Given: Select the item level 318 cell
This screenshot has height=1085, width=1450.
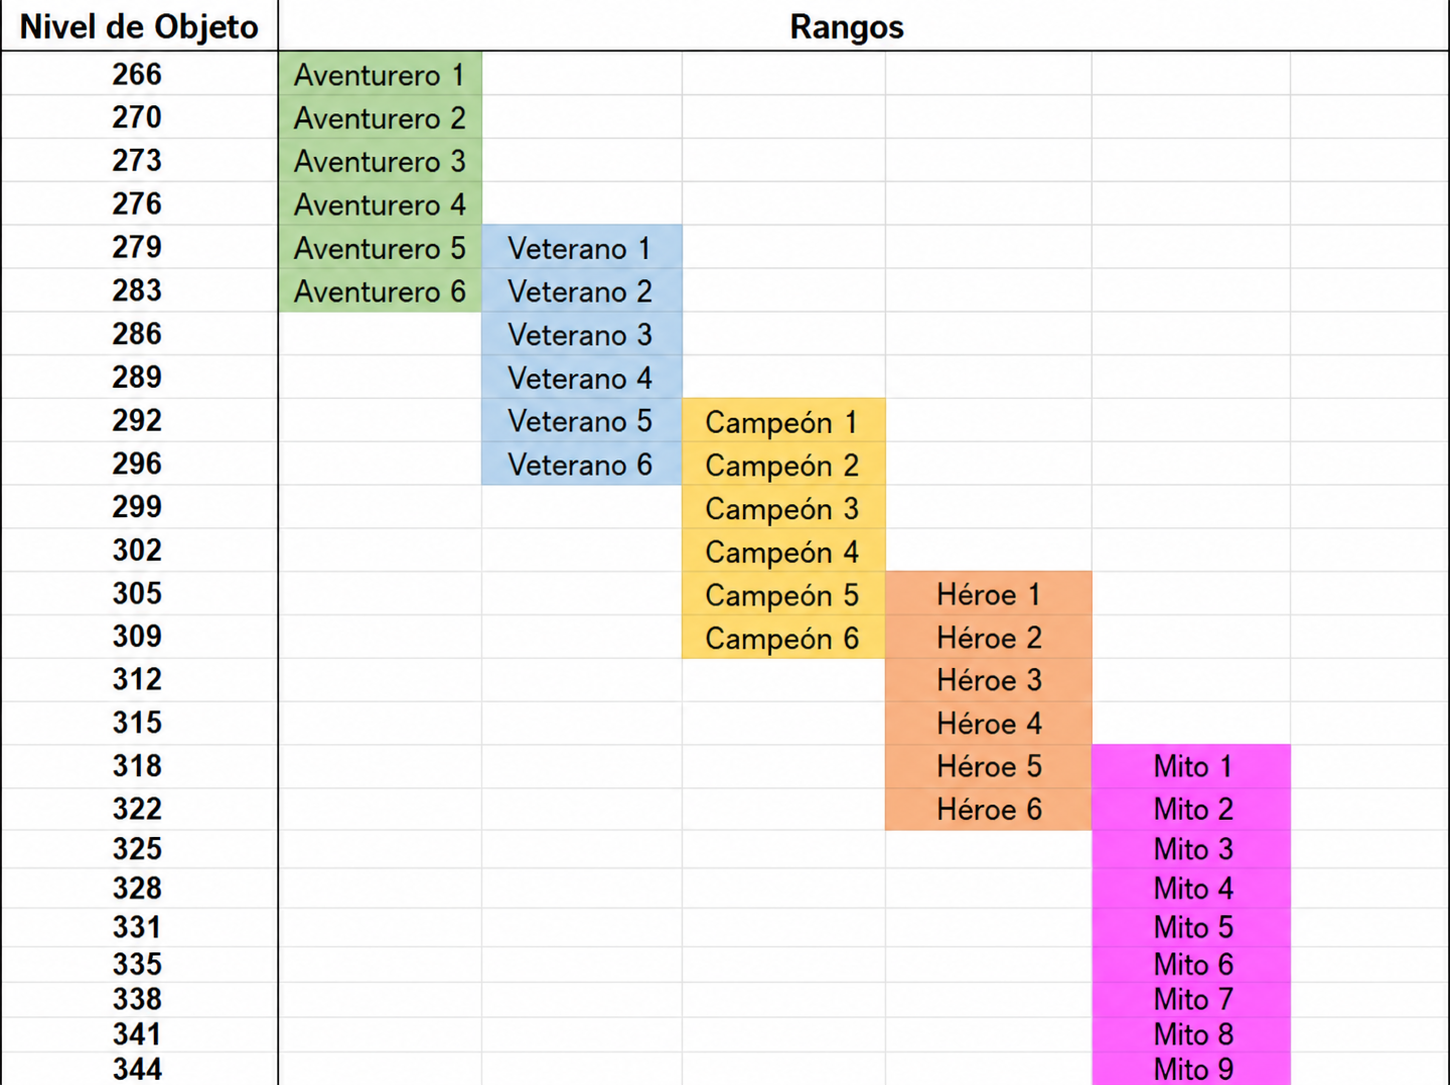Looking at the screenshot, I should tap(139, 767).
